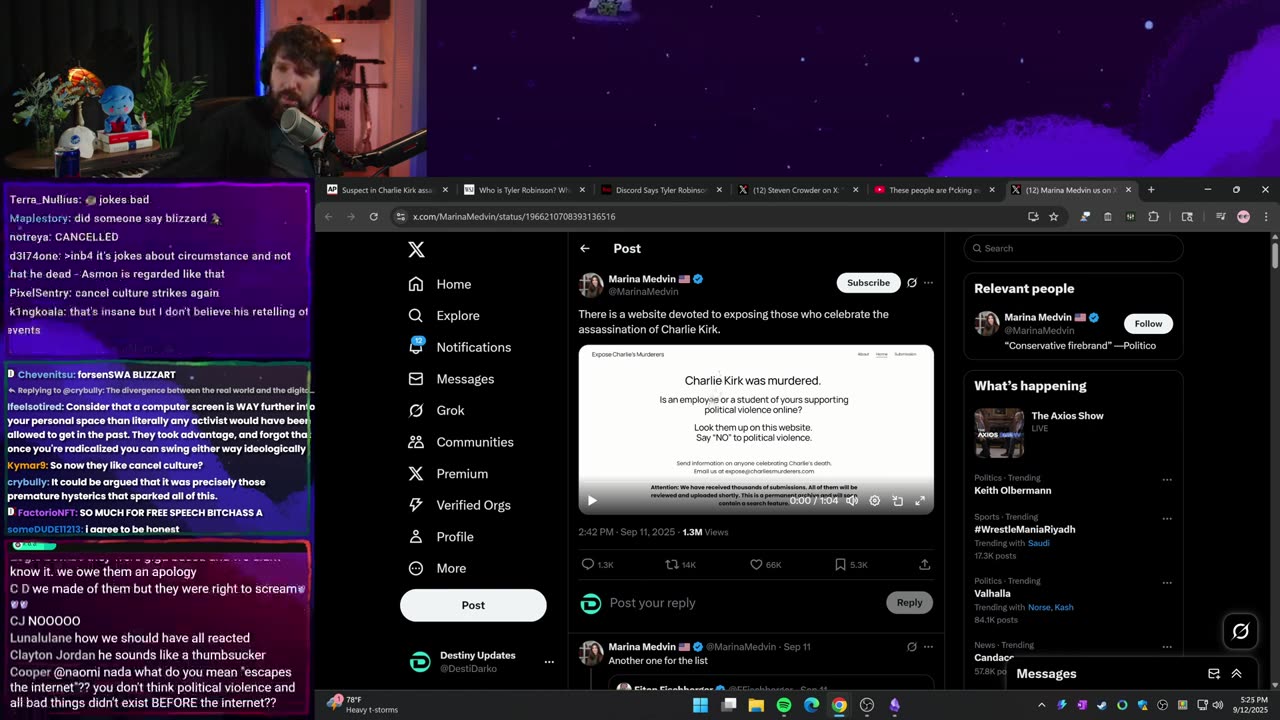1280x720 pixels.
Task: Subscribe to Marina Medvin
Action: [x=868, y=283]
